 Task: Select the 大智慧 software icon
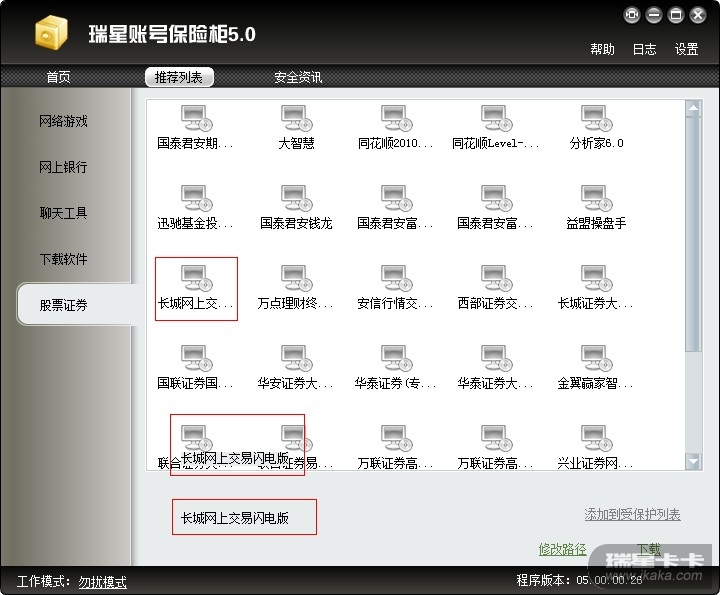point(296,118)
